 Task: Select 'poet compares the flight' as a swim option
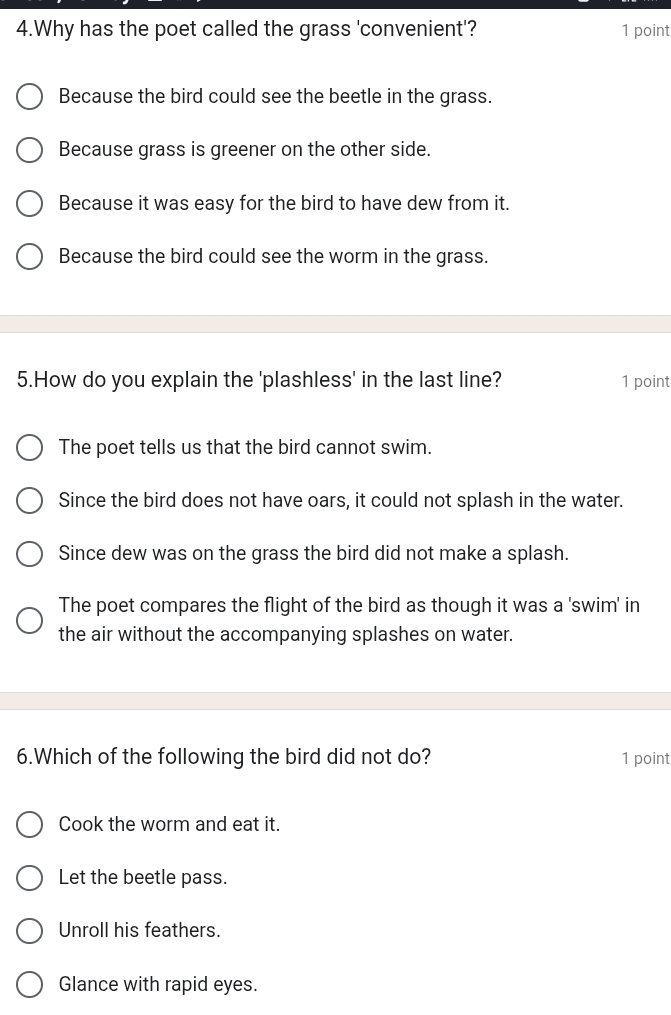[30, 620]
